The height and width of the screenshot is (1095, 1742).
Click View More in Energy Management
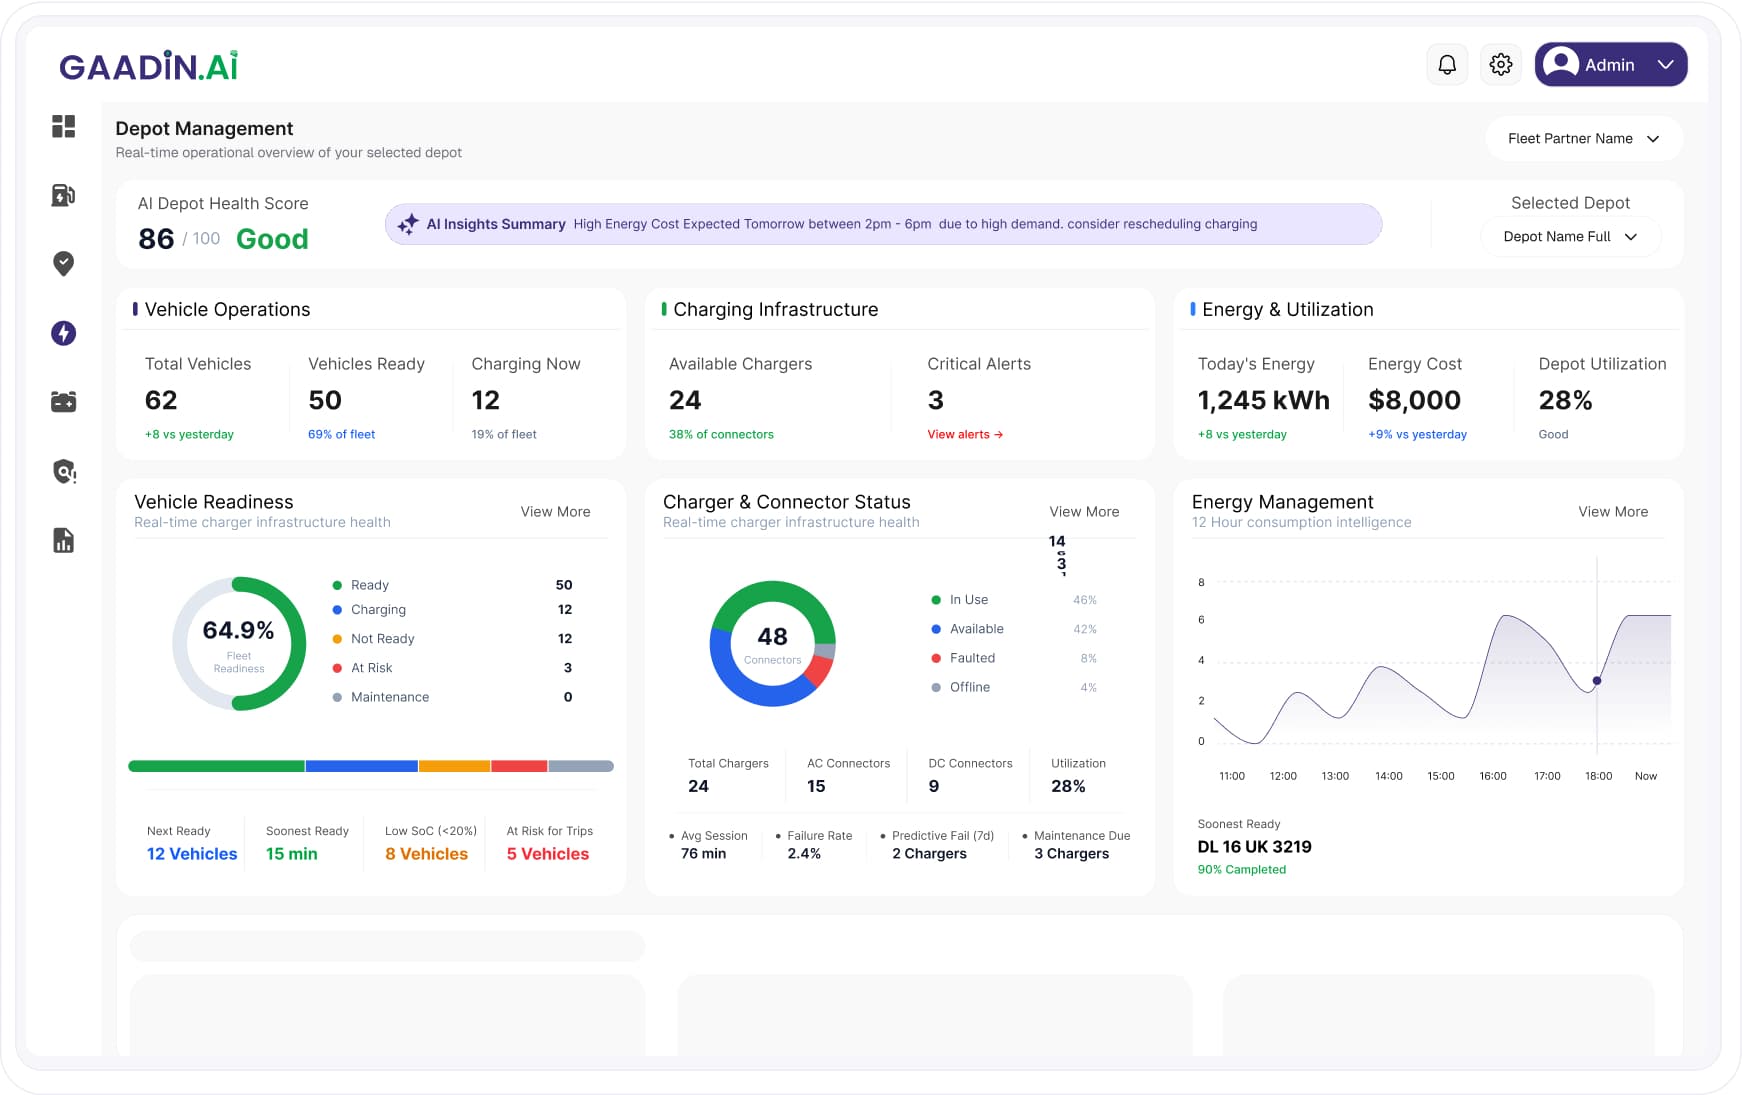[1613, 511]
